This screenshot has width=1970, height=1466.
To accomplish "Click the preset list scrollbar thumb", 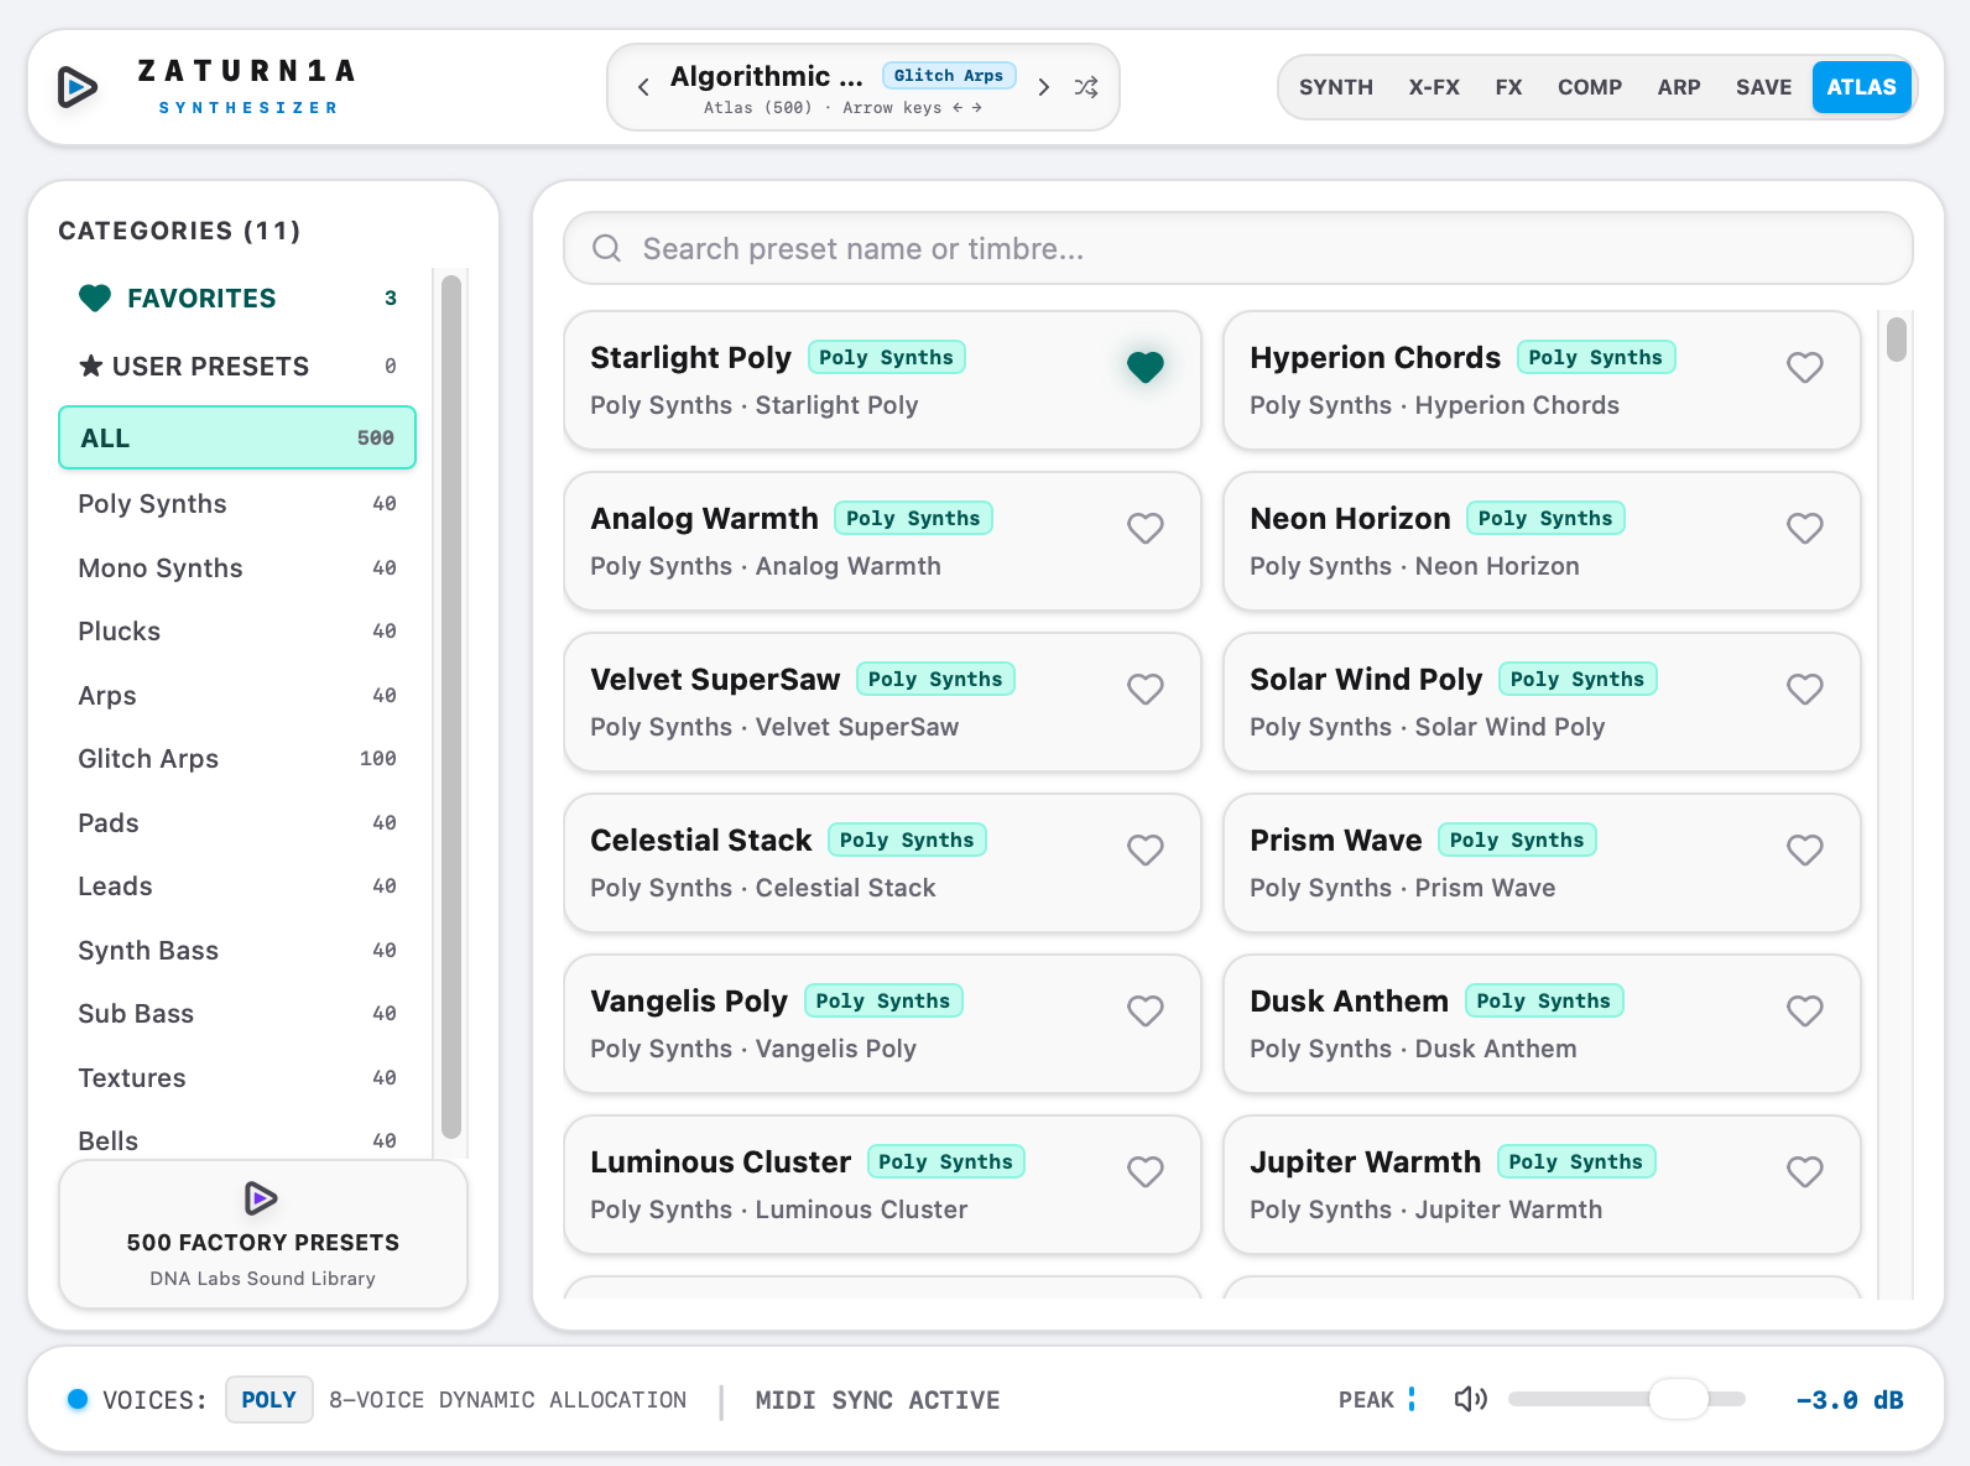I will click(1896, 338).
